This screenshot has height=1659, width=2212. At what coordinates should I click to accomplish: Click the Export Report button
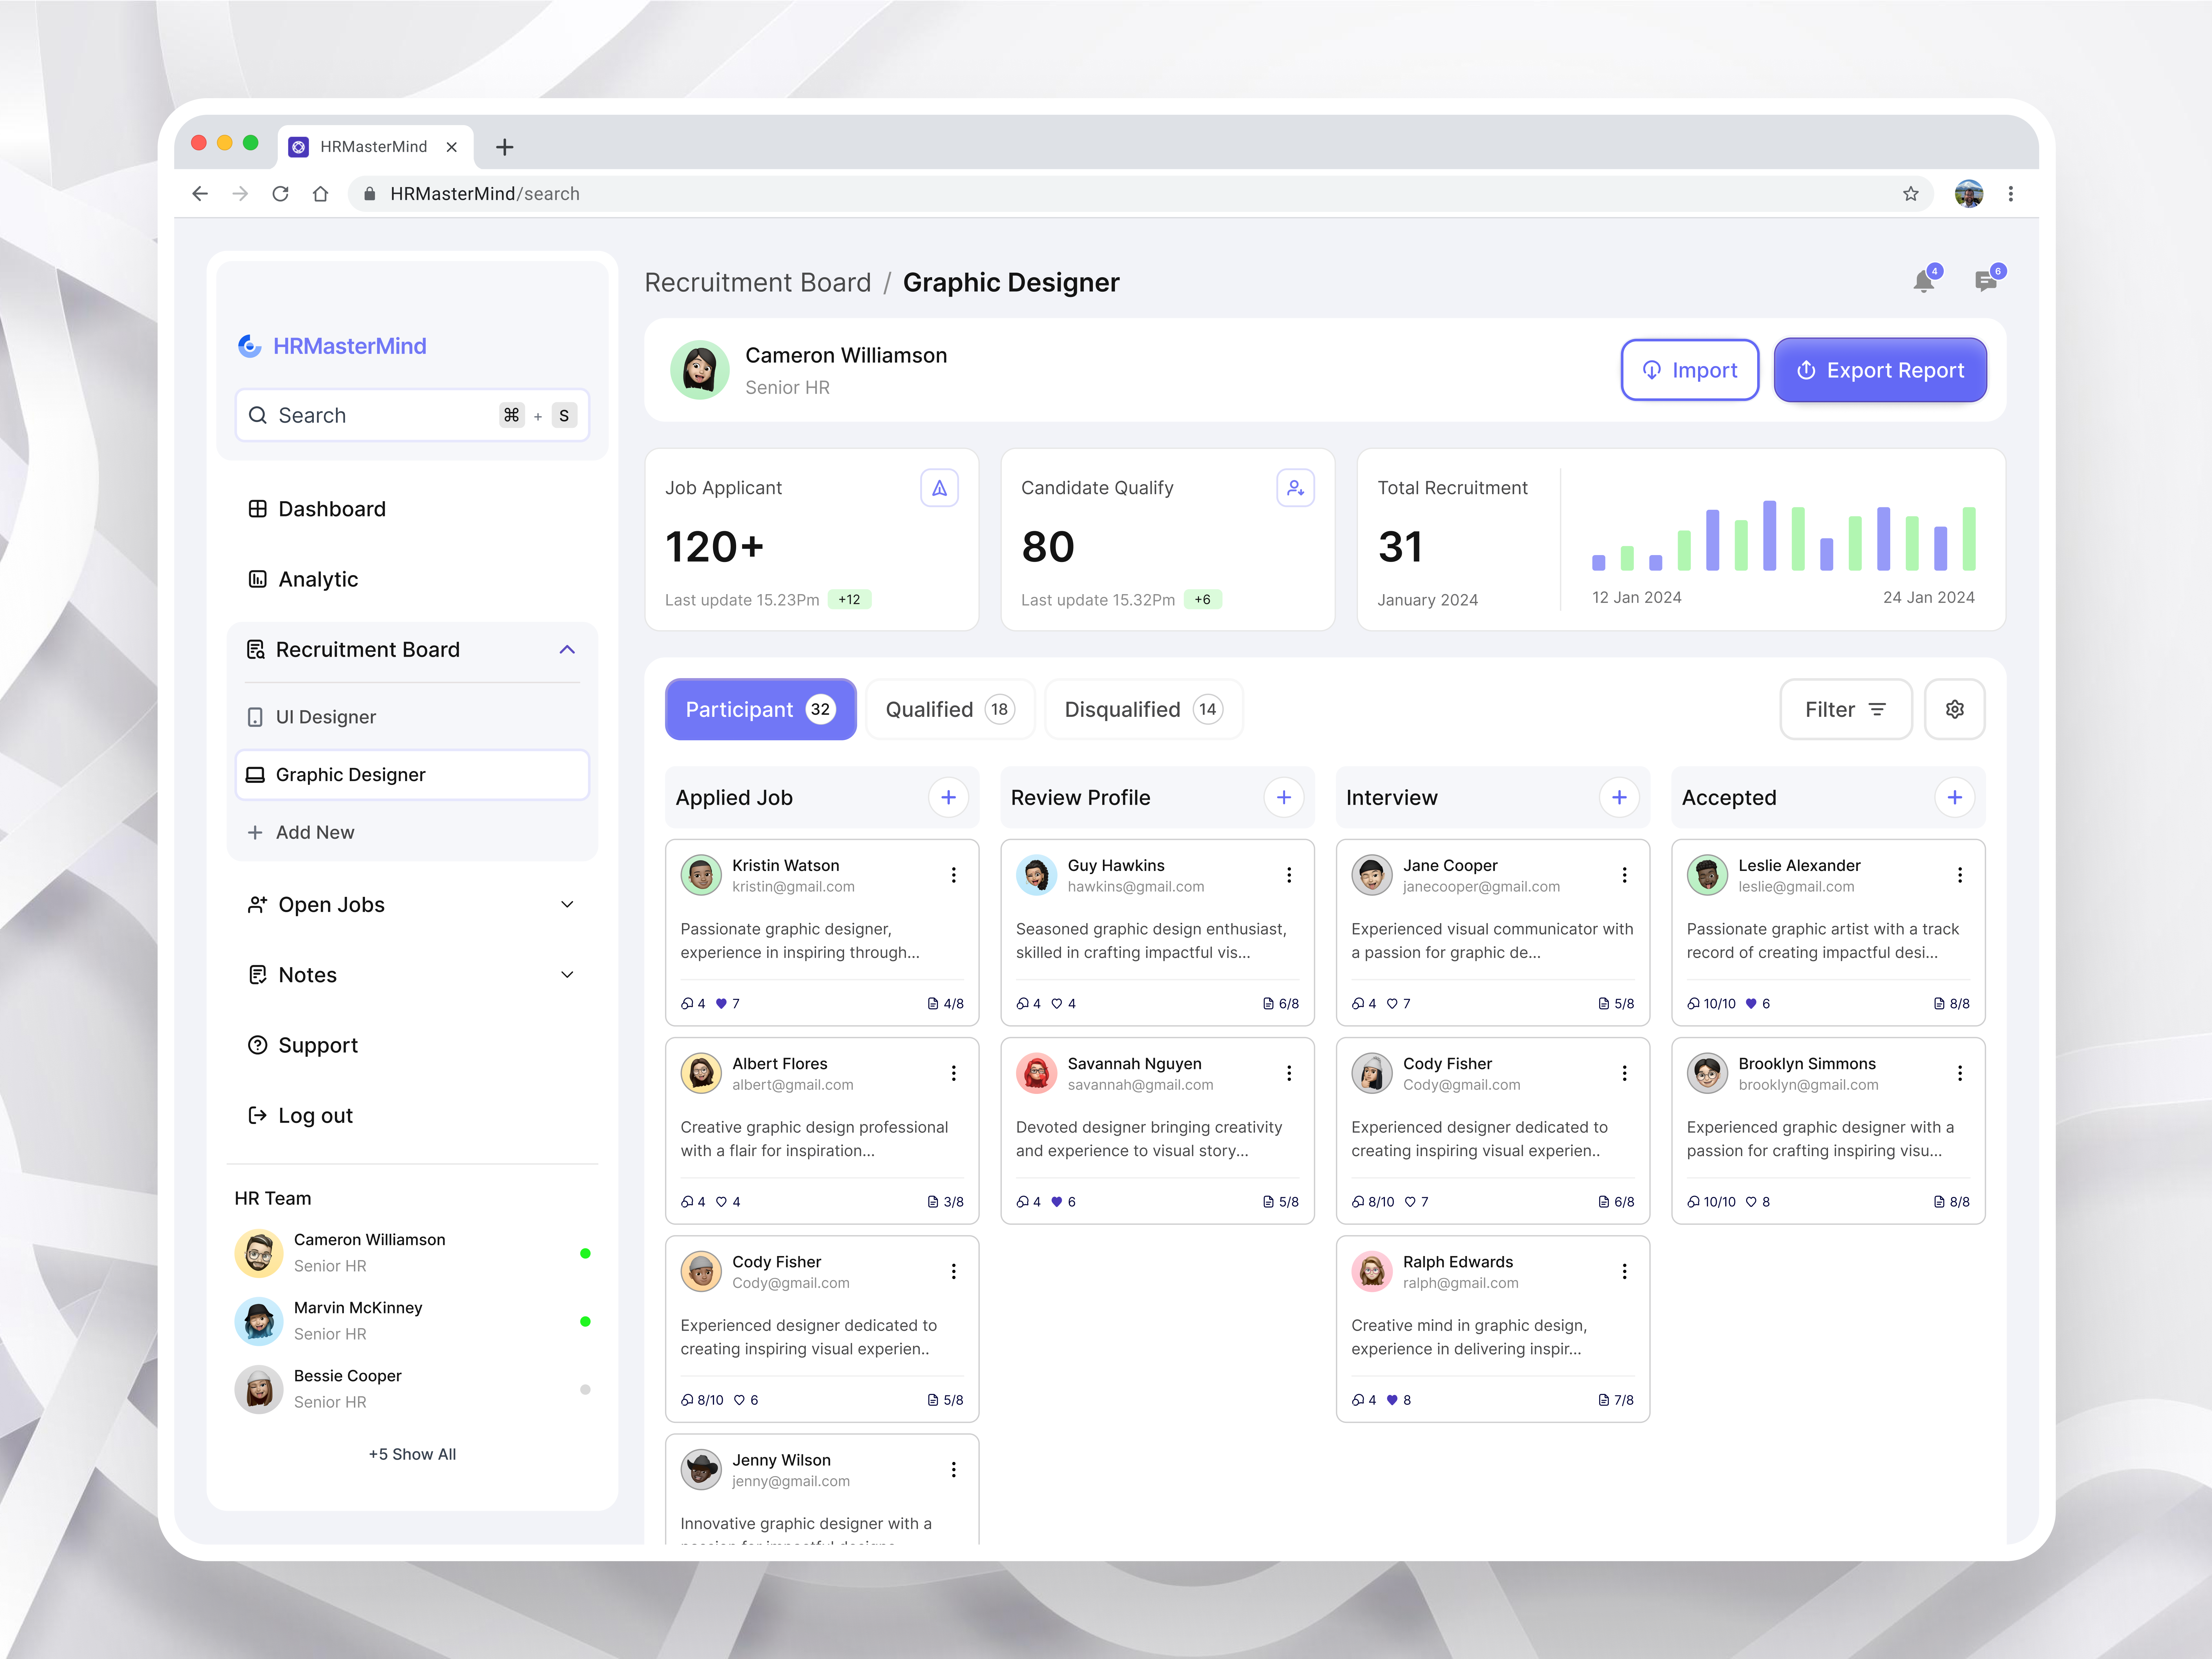click(x=1880, y=370)
